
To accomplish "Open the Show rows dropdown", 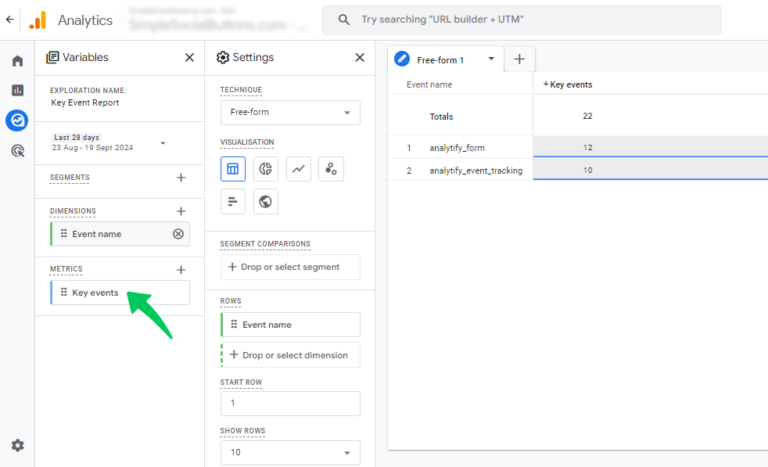I will point(290,452).
